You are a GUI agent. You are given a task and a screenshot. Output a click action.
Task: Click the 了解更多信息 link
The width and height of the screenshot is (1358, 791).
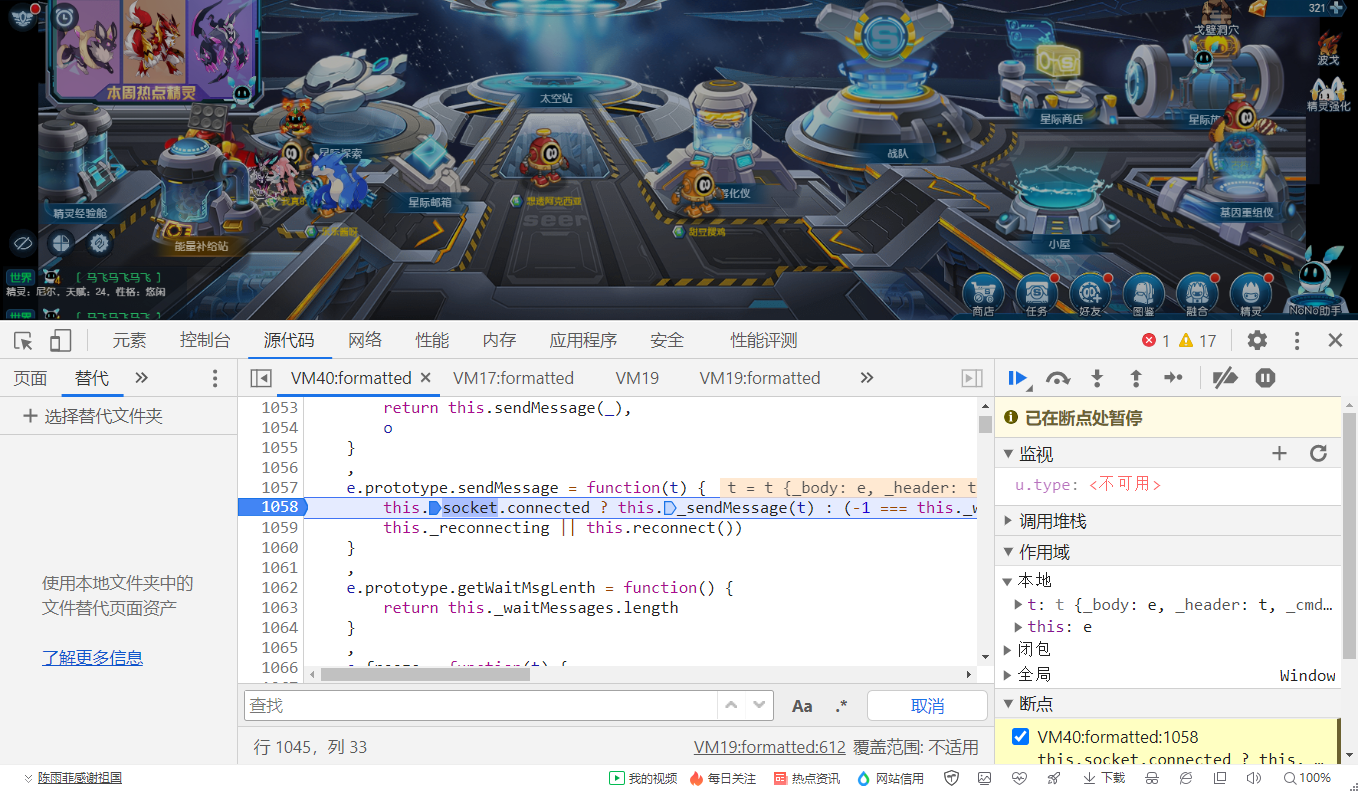coord(92,658)
